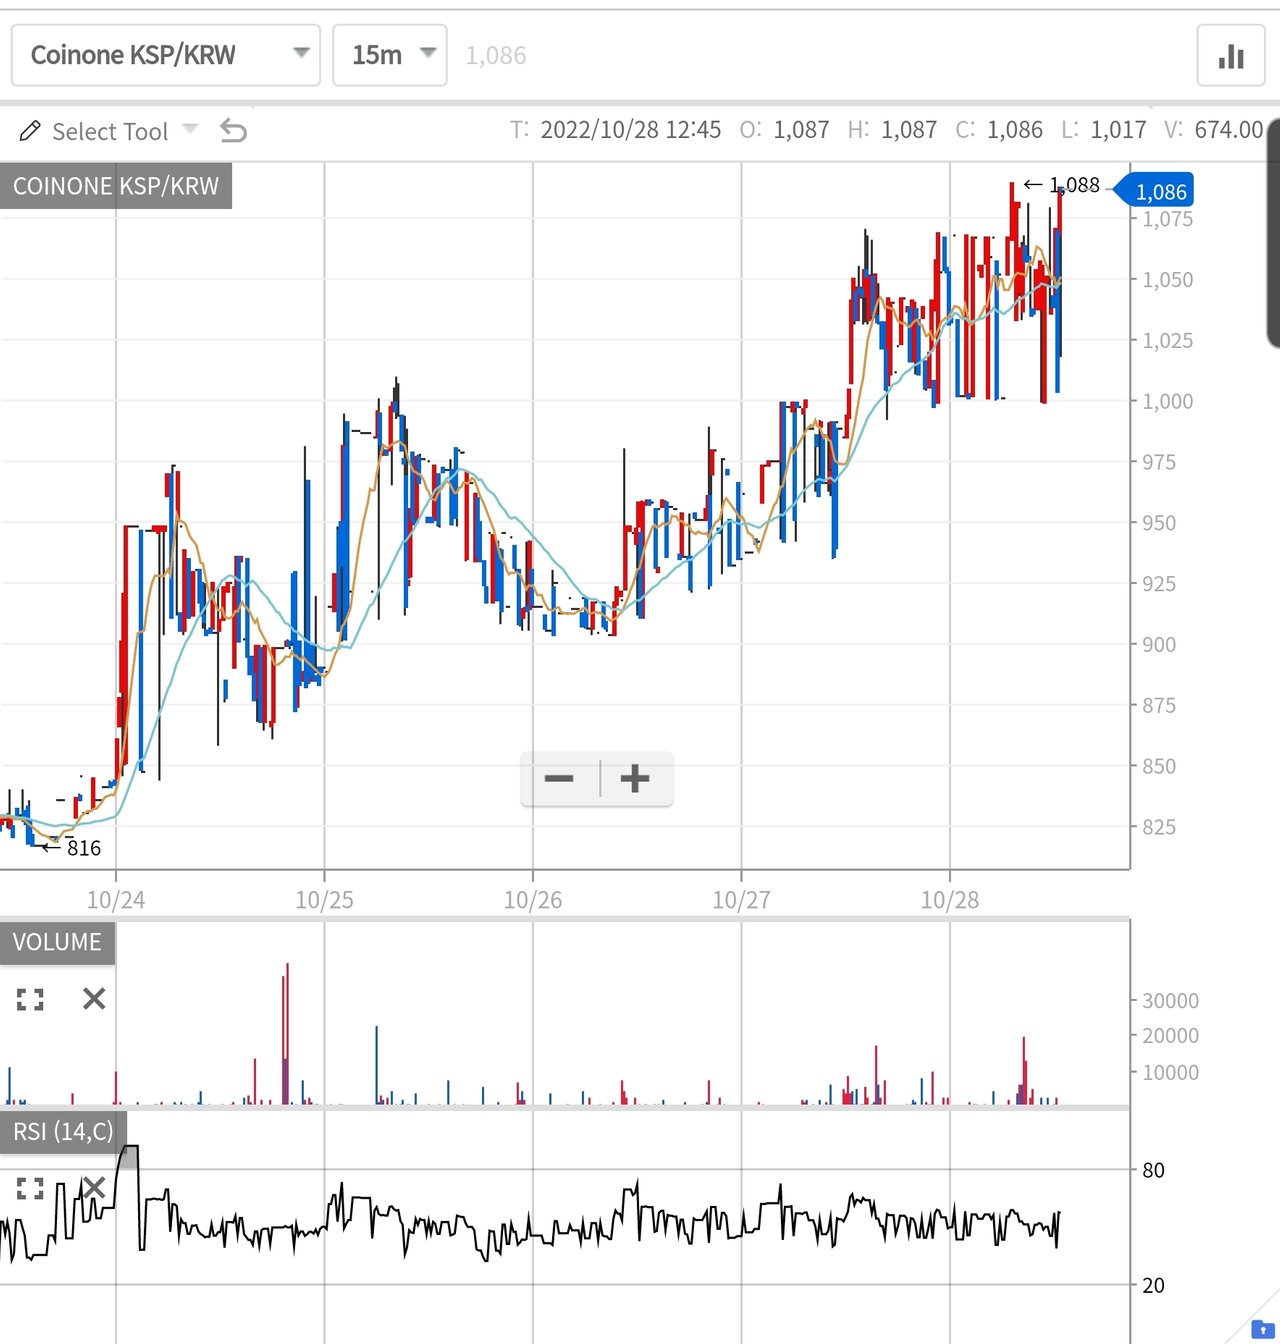Click the undo arrow icon
The height and width of the screenshot is (1344, 1280).
(x=233, y=131)
